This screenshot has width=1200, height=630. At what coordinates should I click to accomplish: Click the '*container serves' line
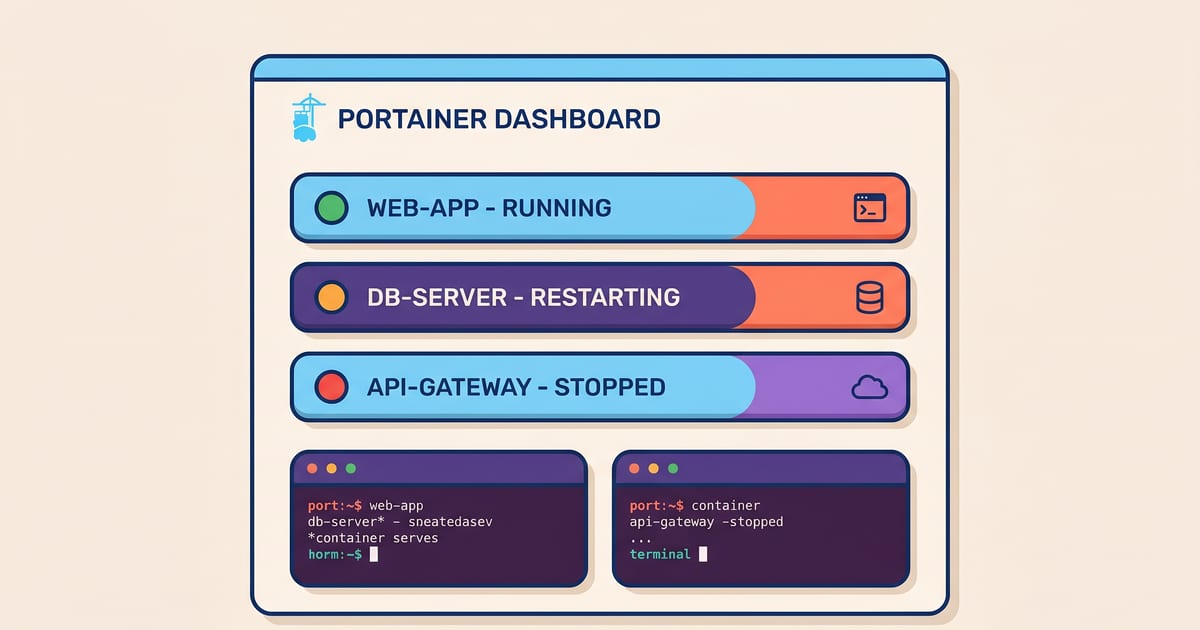373,538
